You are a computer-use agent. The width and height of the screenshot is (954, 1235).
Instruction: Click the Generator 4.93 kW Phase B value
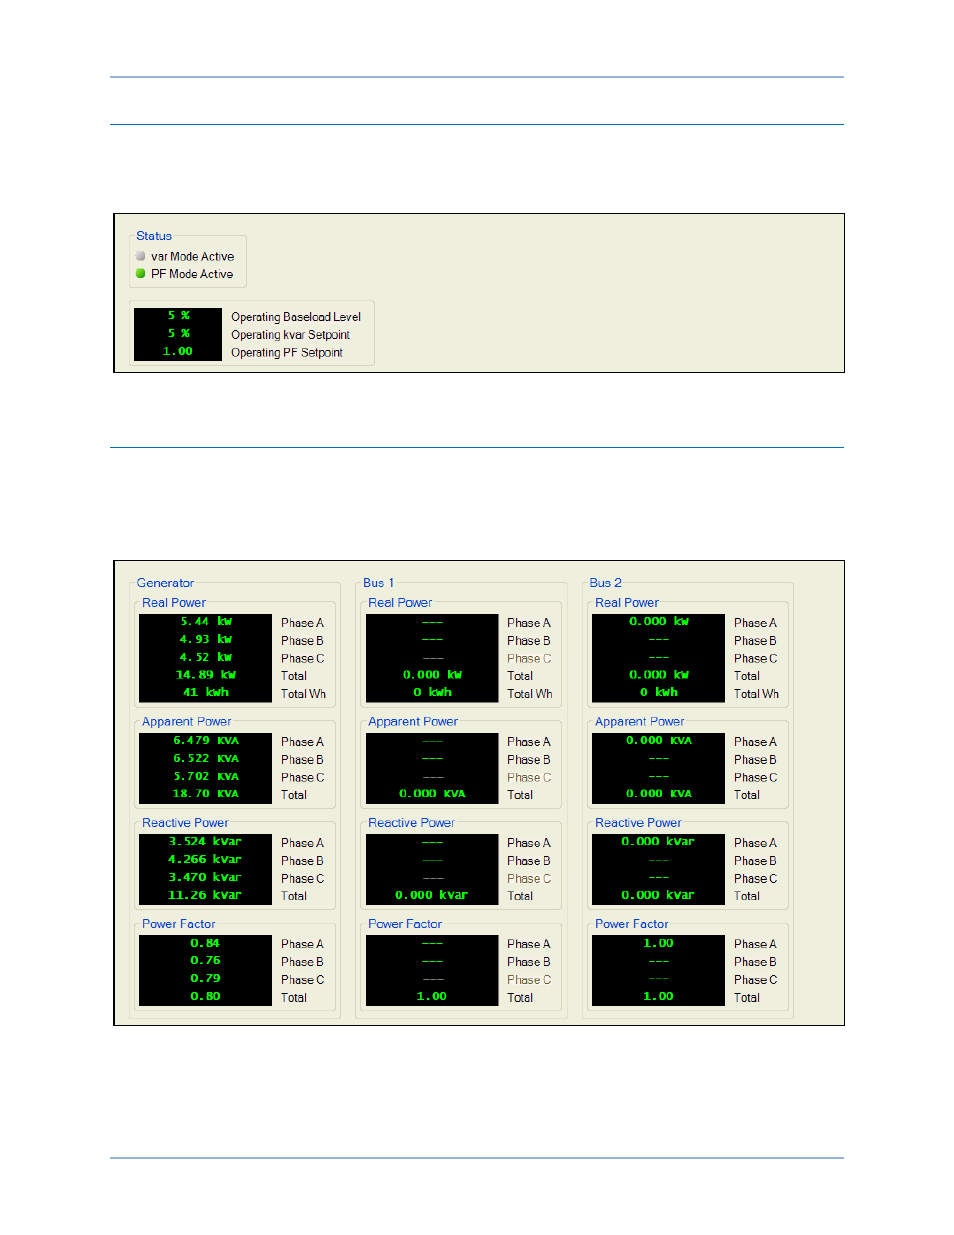[206, 640]
